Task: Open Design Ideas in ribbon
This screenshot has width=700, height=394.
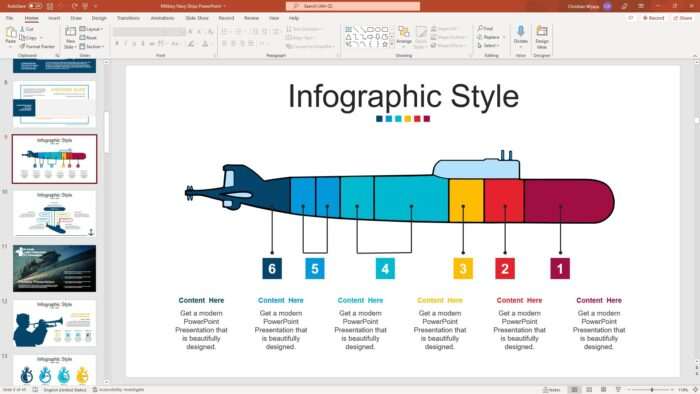Action: [x=542, y=37]
